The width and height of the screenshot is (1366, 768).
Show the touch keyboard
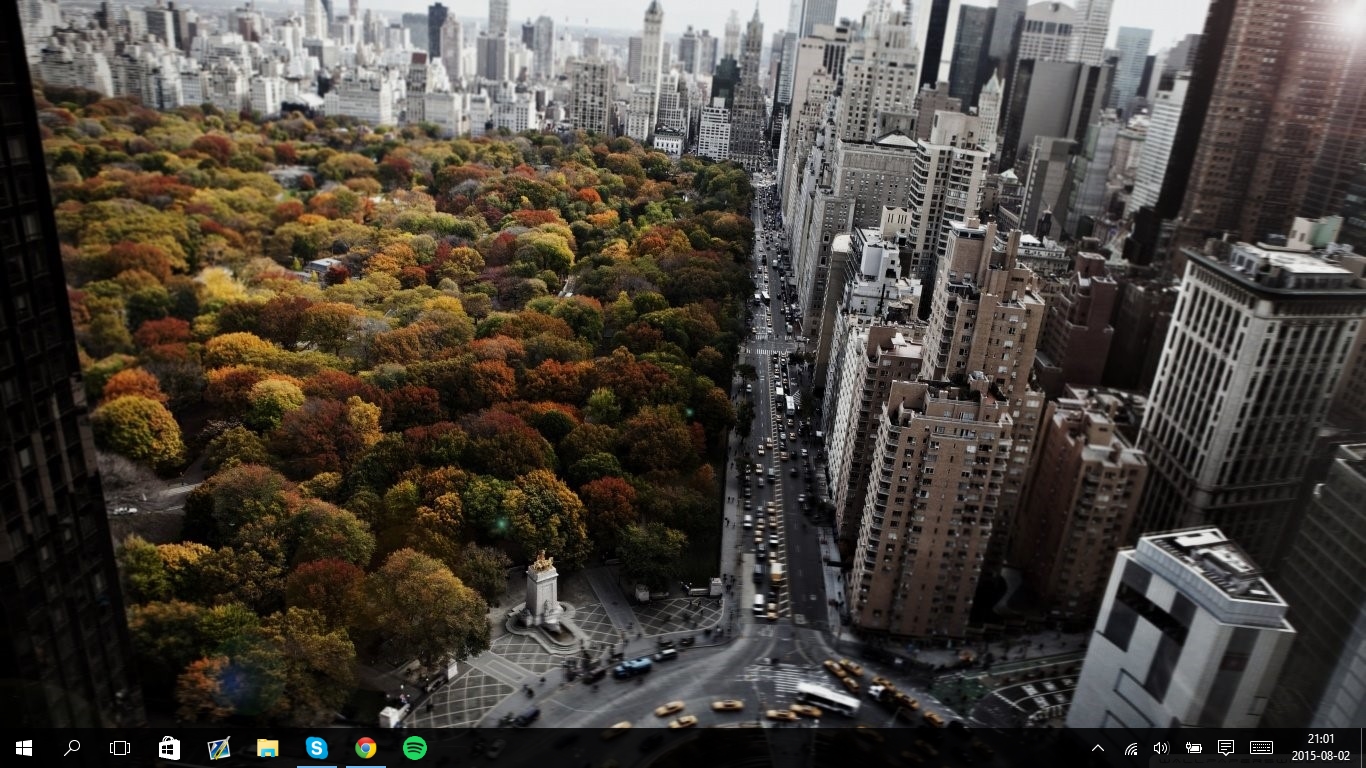[x=1261, y=748]
